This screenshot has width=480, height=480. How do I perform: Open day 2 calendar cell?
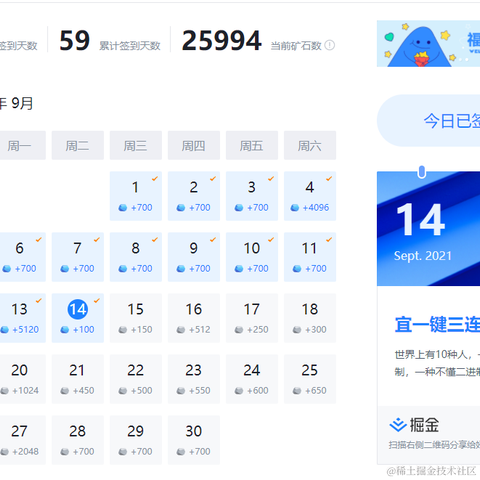pyautogui.click(x=194, y=196)
